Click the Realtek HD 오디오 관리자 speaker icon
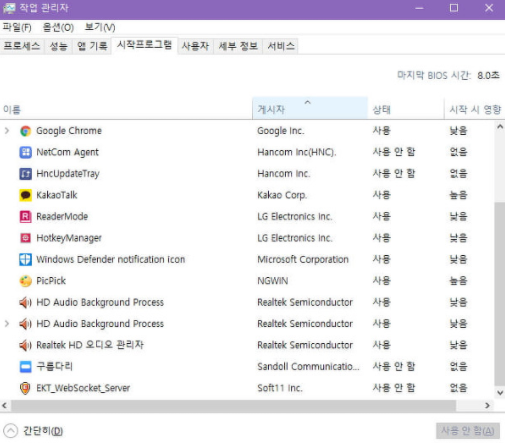 point(26,345)
